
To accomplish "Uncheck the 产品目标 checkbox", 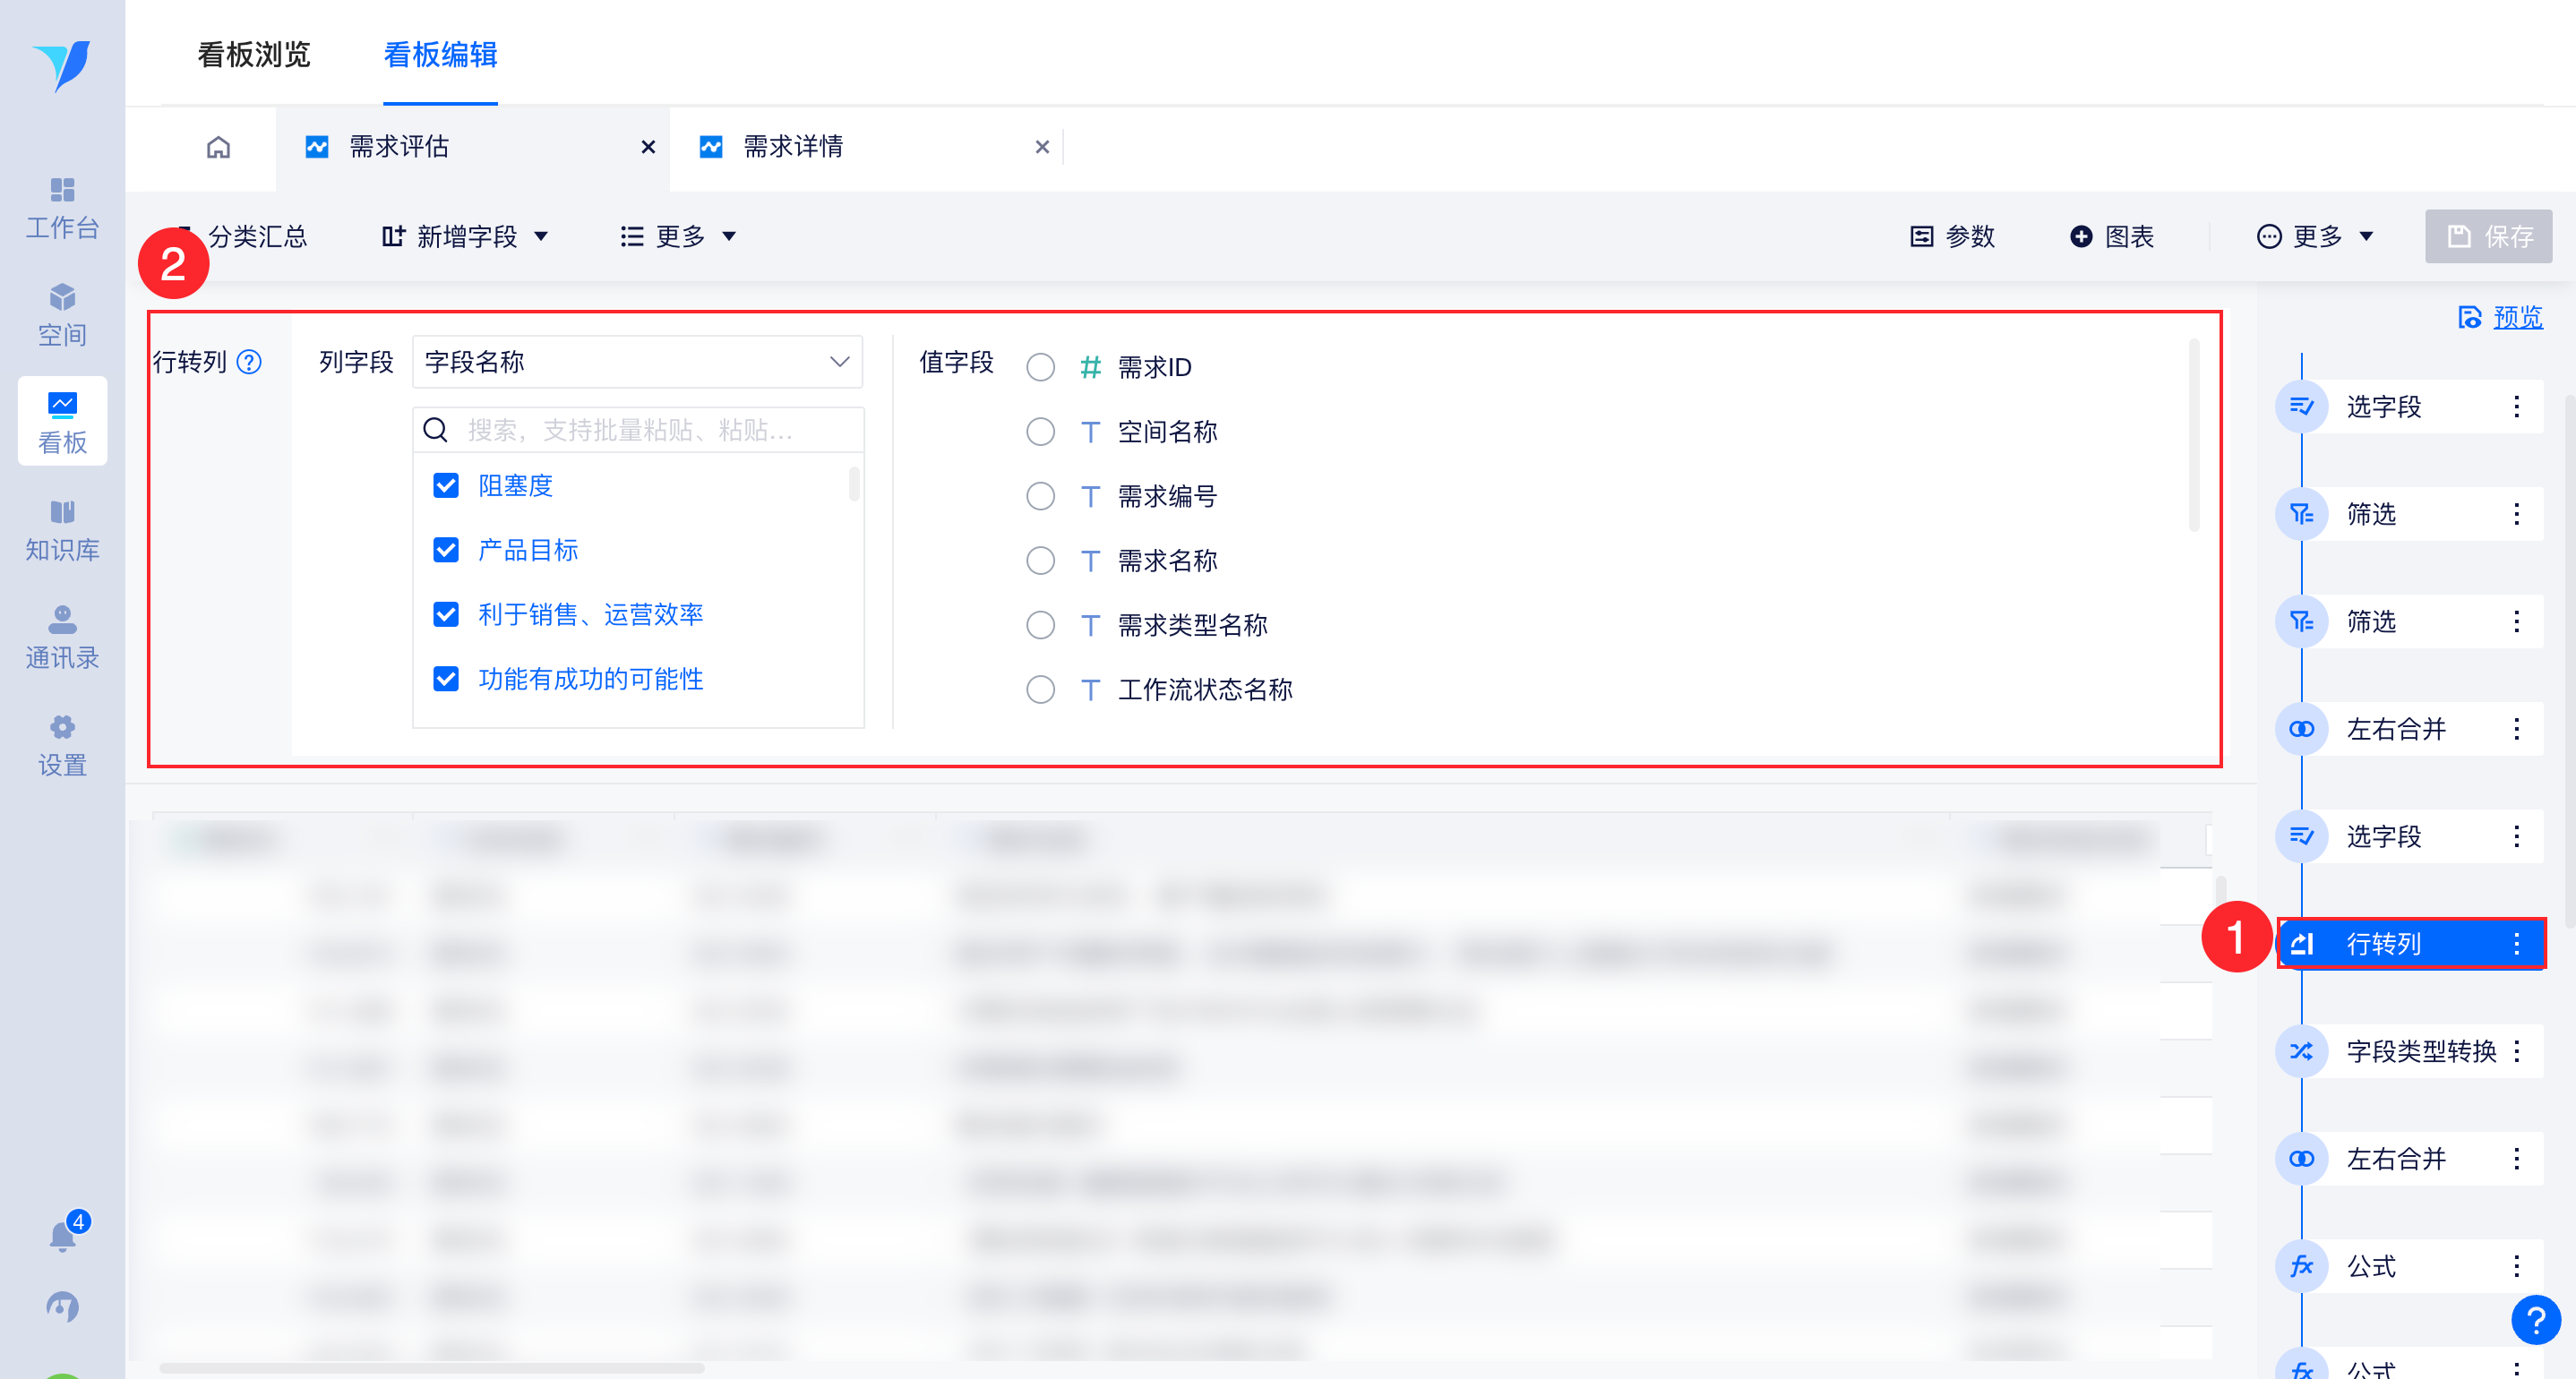I will coord(446,550).
